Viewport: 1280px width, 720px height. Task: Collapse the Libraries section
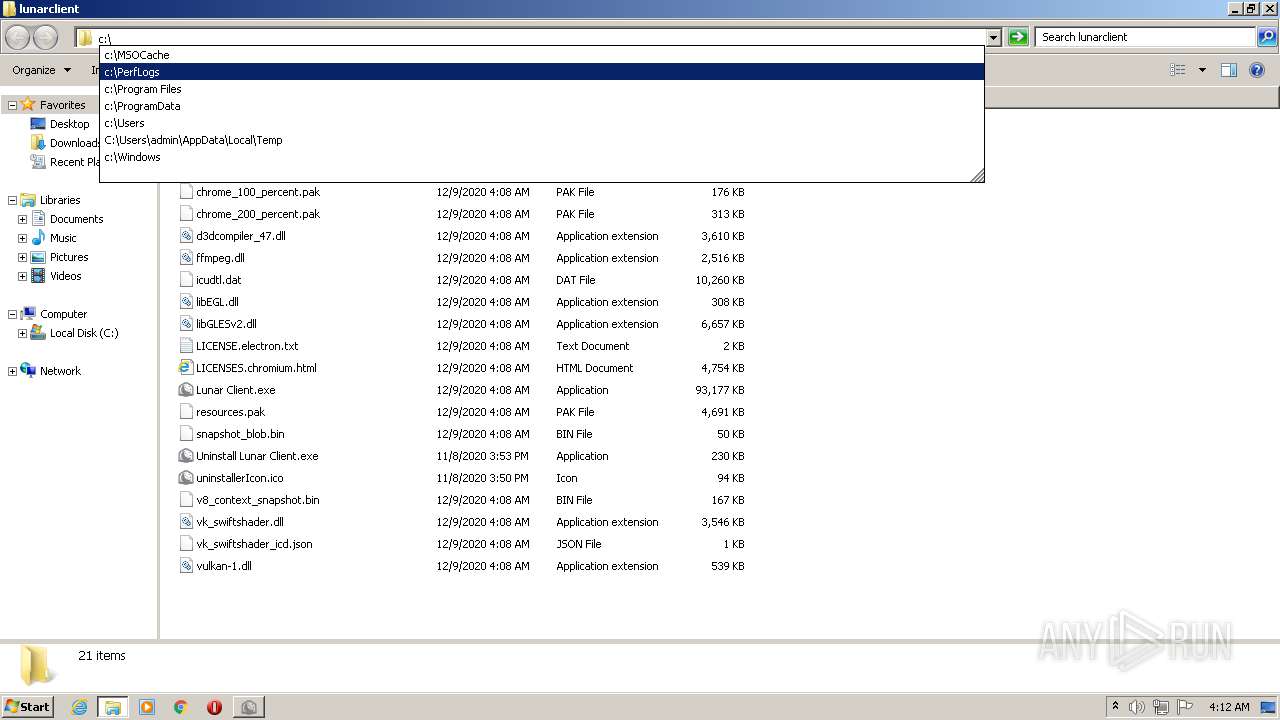point(12,200)
